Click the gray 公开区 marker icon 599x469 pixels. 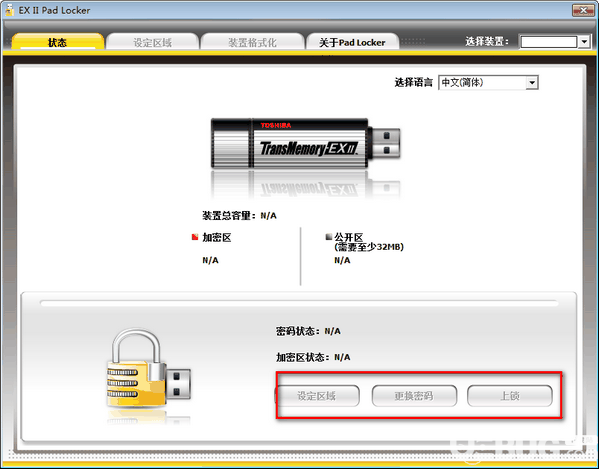[329, 237]
